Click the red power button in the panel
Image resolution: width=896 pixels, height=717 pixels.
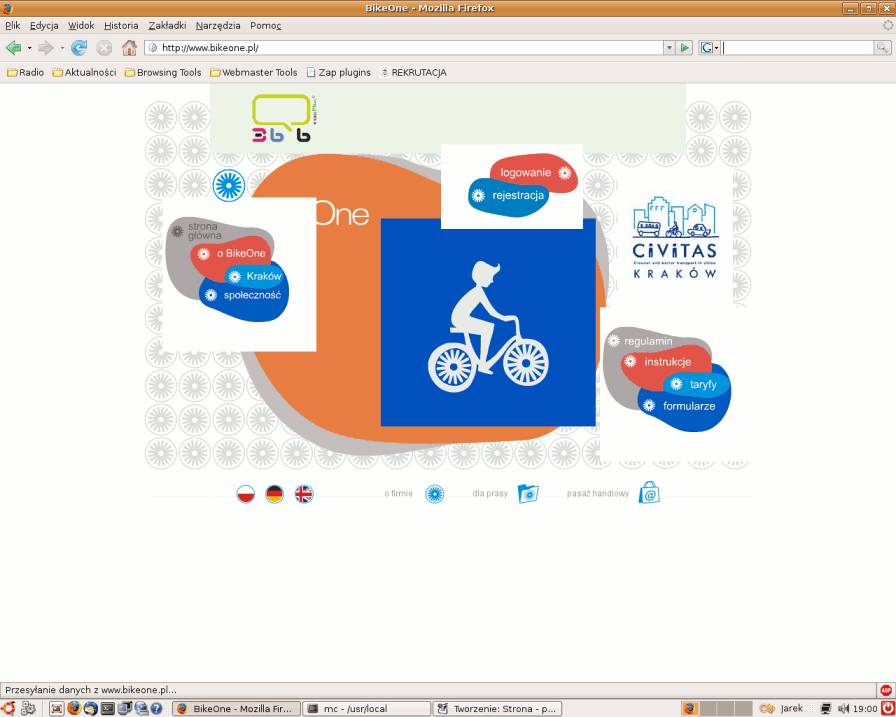(887, 709)
